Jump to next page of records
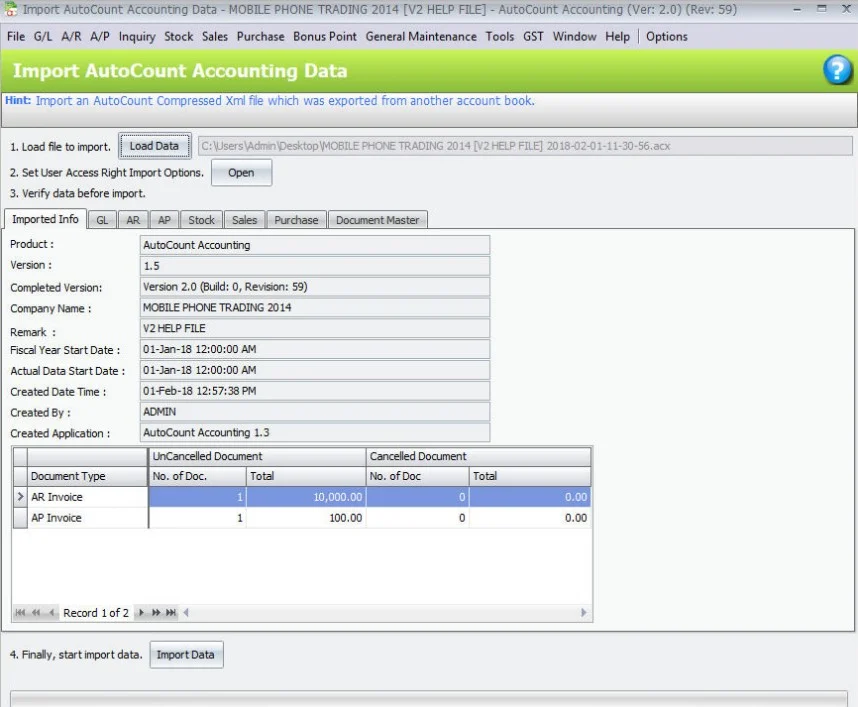858x707 pixels. tap(156, 612)
